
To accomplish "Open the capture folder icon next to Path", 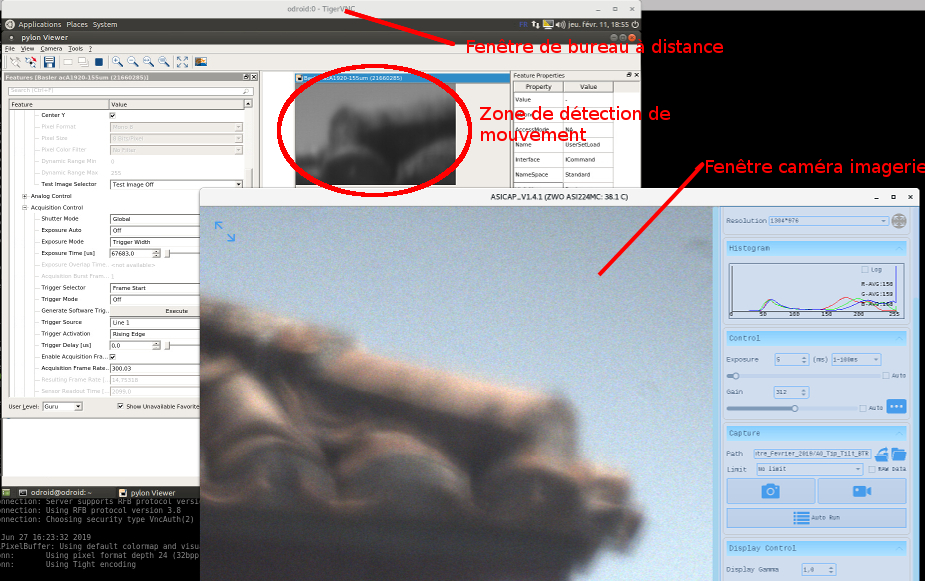I will pos(898,454).
